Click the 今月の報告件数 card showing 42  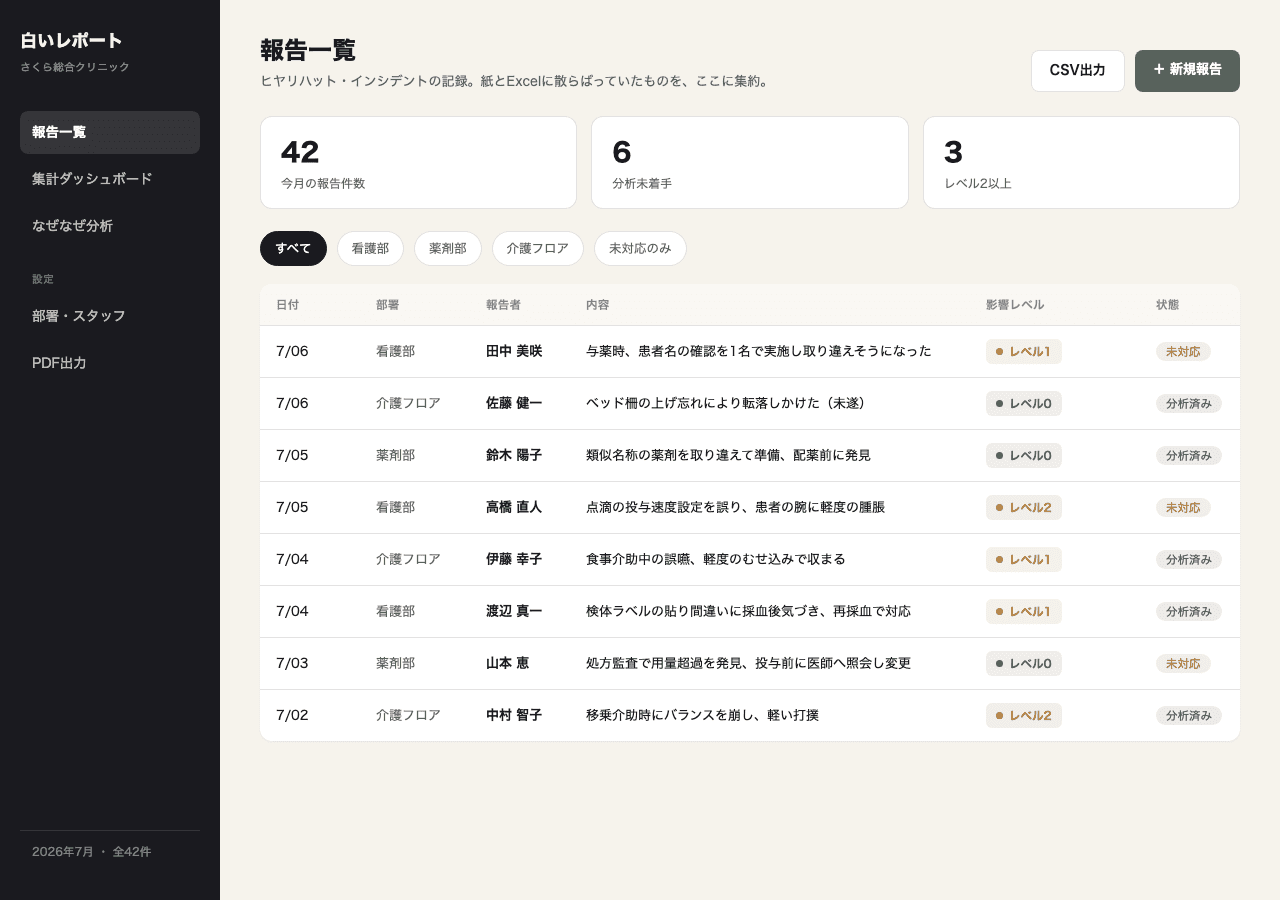418,163
